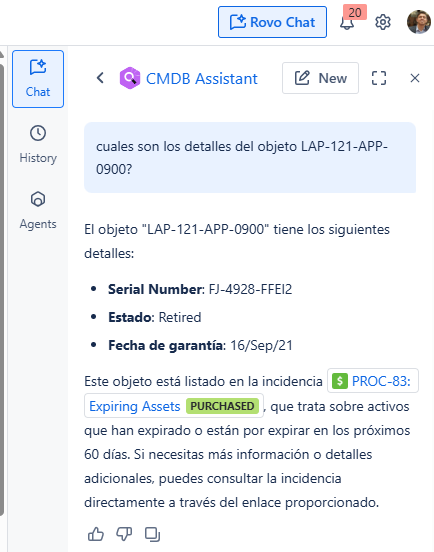Open the PROC-83 Expiring Assets issue link
The width and height of the screenshot is (434, 552).
pos(381,381)
